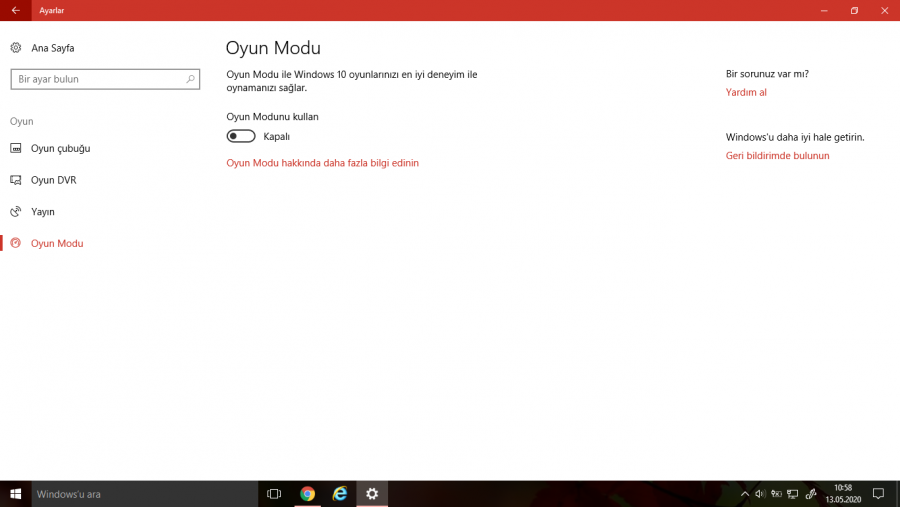The width and height of the screenshot is (900, 507).
Task: Launch Google Chrome from taskbar
Action: point(308,494)
